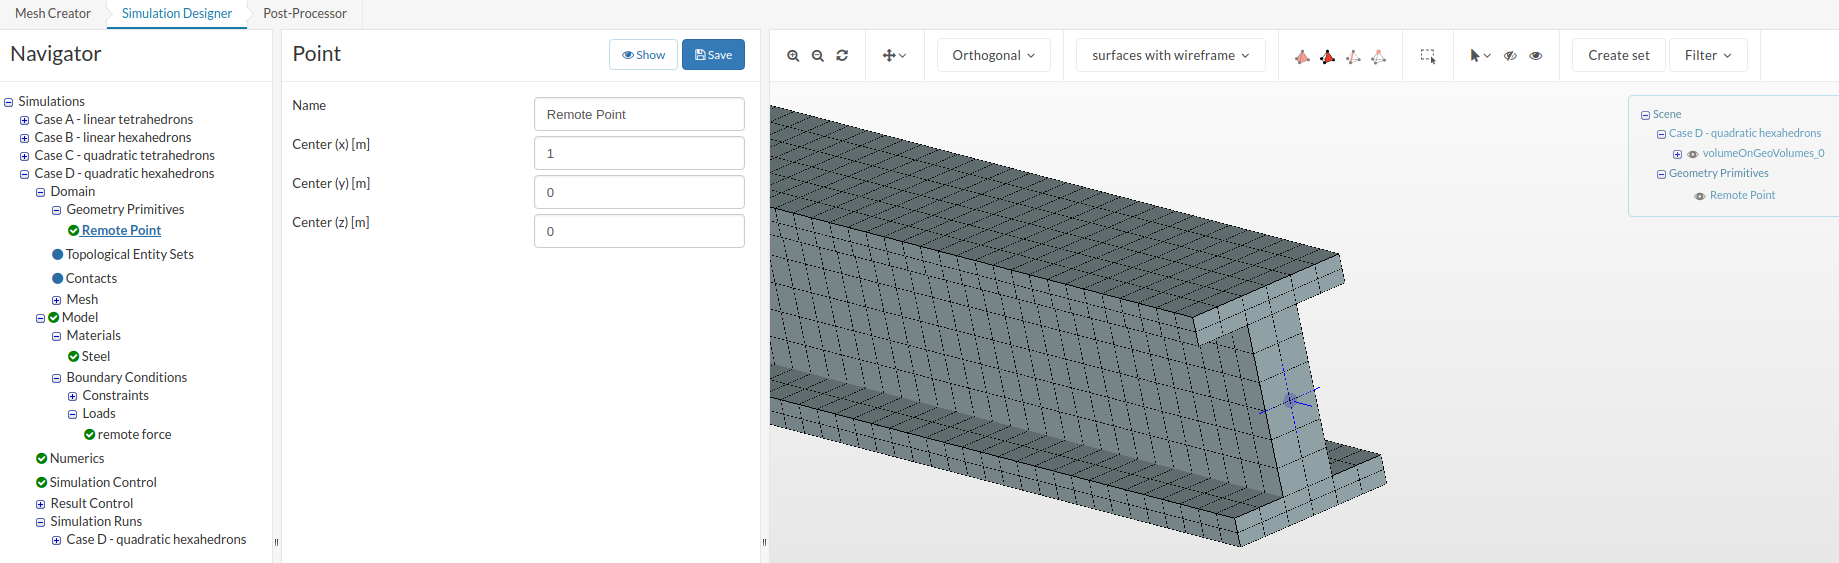Hide selection using crossed-eye icon
The height and width of the screenshot is (563, 1839).
1510,56
